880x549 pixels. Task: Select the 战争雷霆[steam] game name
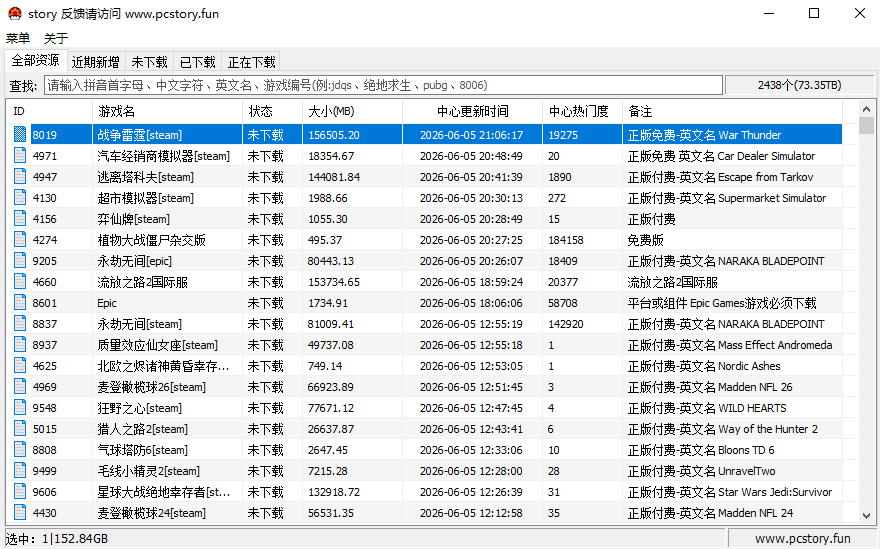pyautogui.click(x=139, y=135)
